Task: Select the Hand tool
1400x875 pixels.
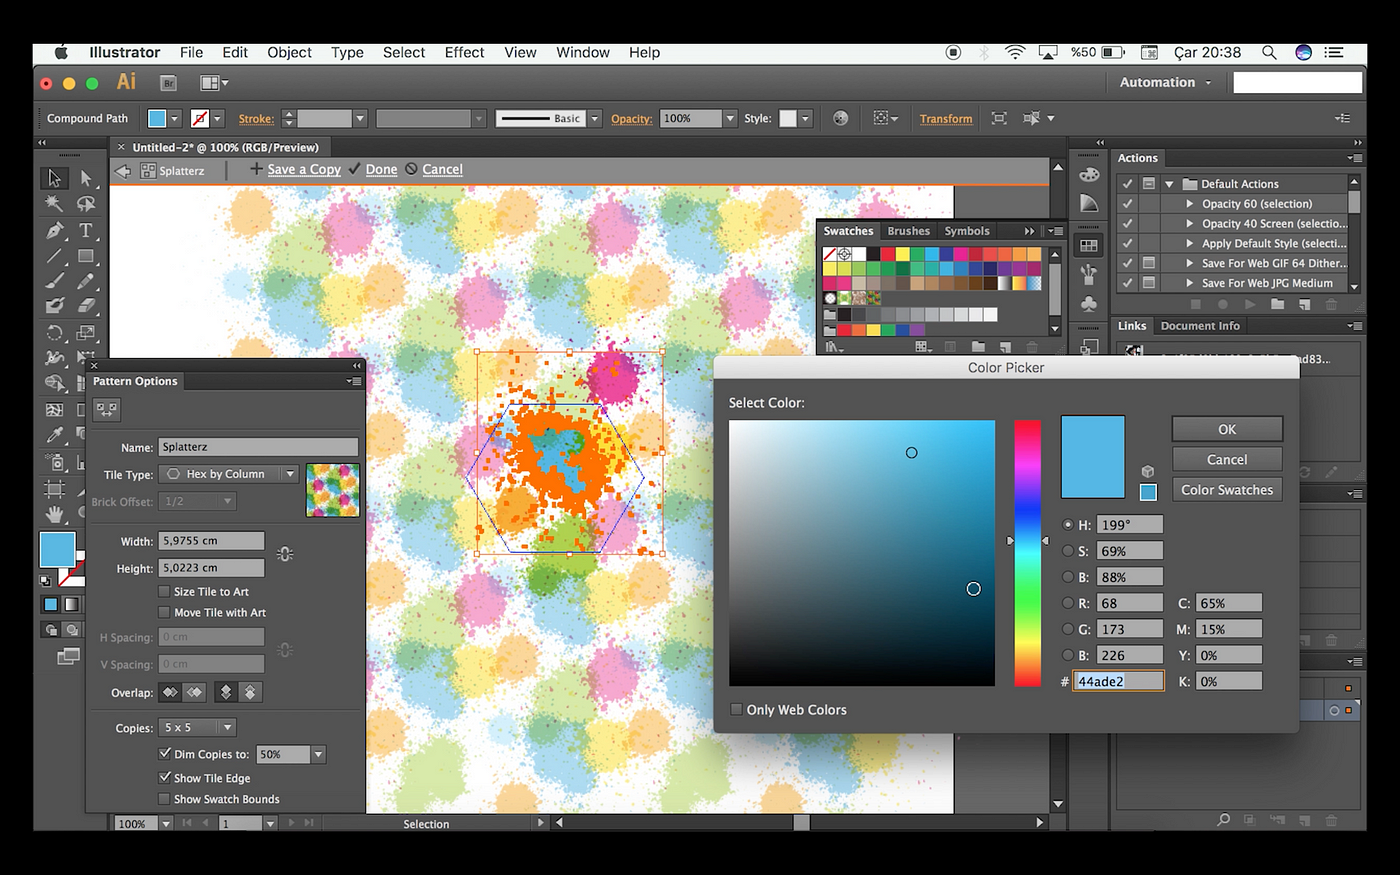Action: point(54,514)
